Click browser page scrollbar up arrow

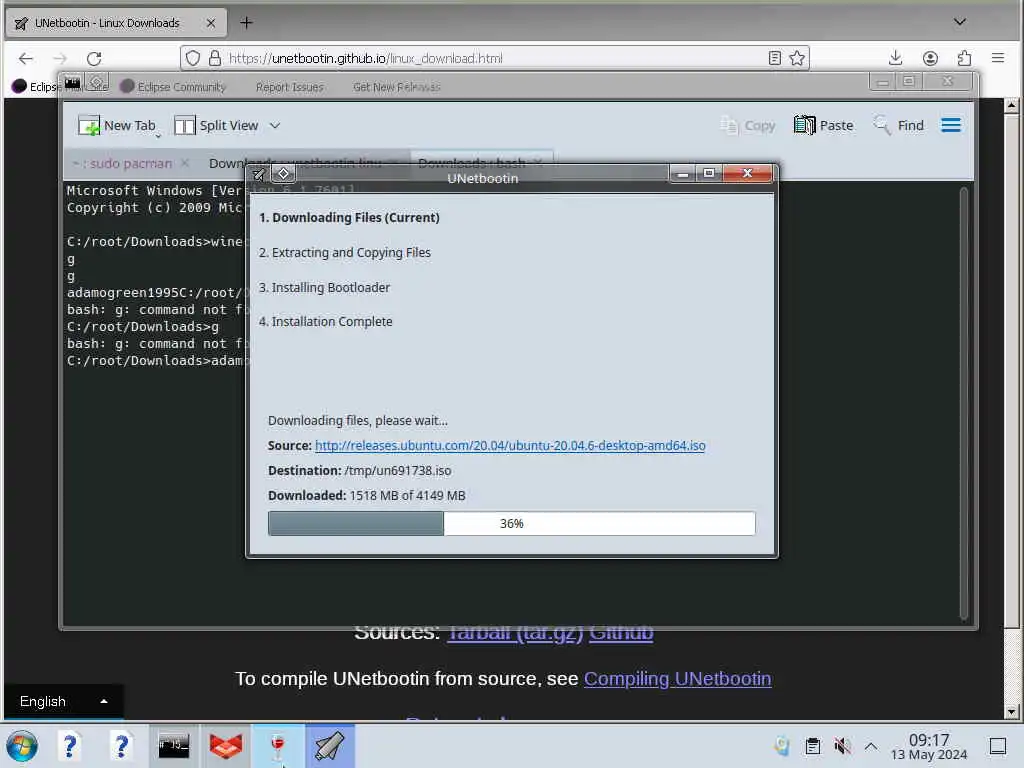(x=1011, y=105)
